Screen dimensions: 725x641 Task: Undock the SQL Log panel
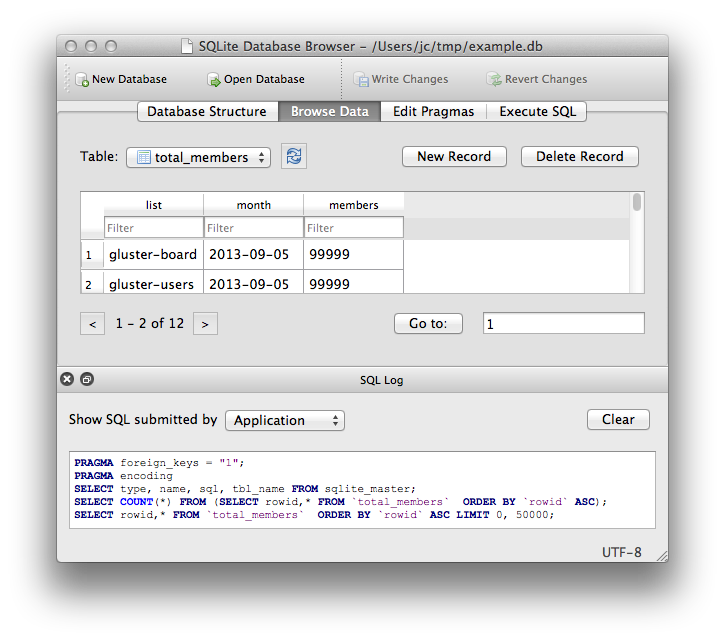[87, 380]
